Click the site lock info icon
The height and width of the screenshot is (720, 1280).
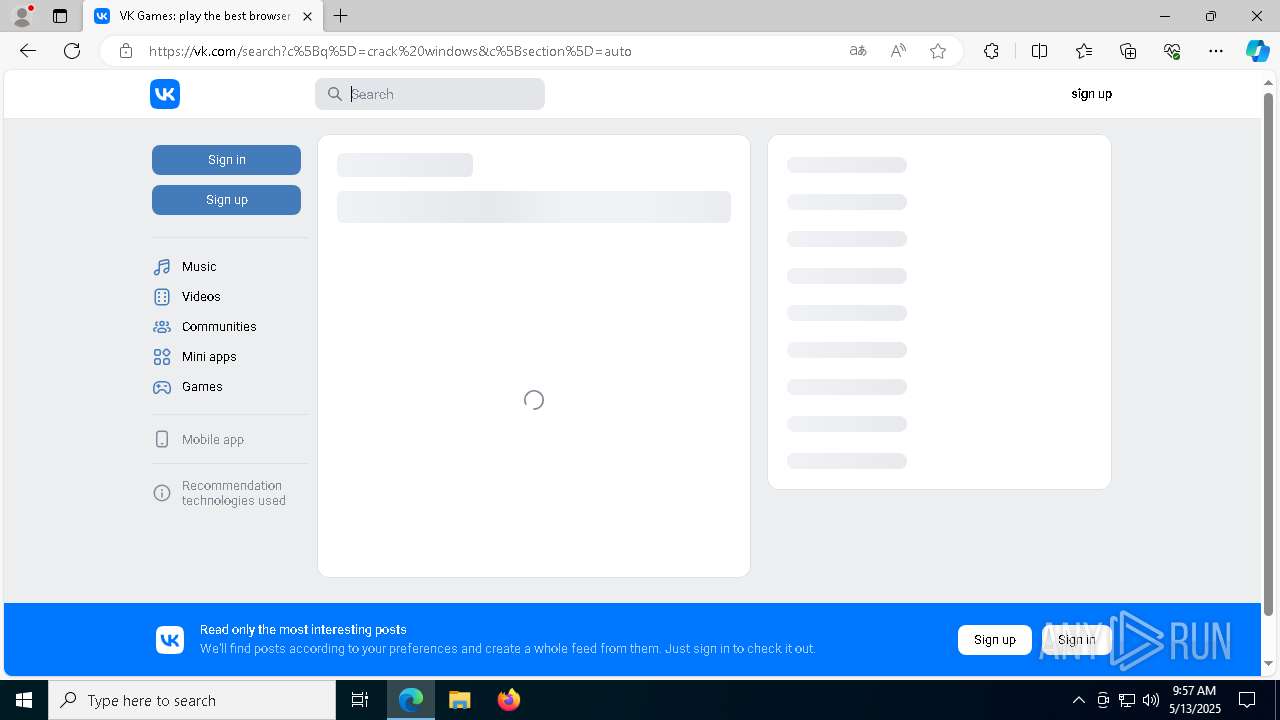[x=126, y=51]
